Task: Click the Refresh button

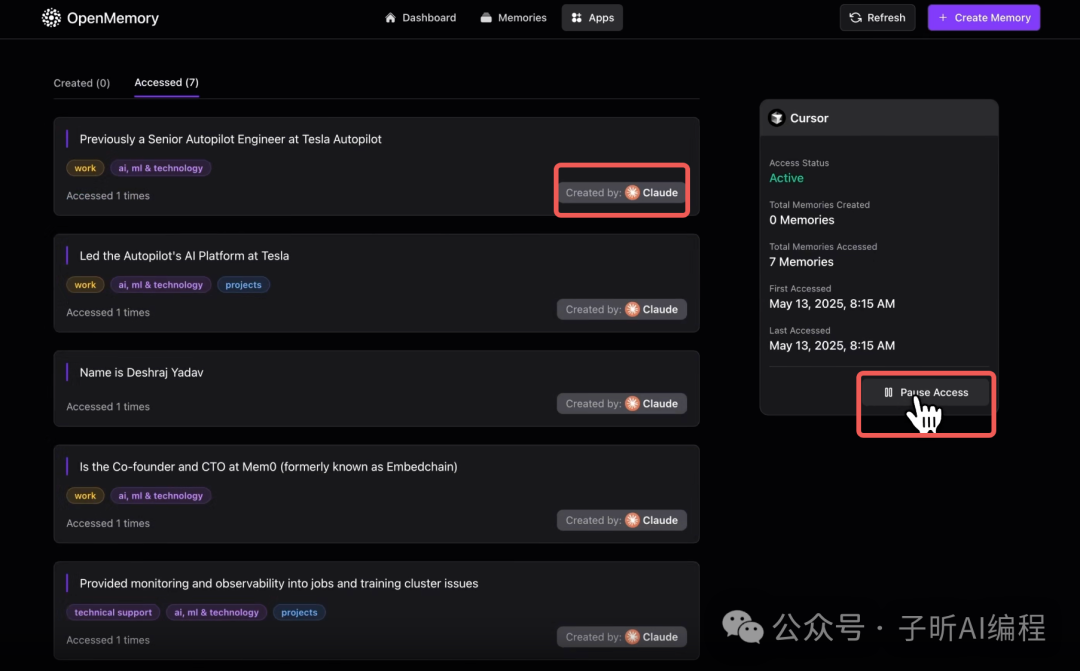Action: click(877, 18)
